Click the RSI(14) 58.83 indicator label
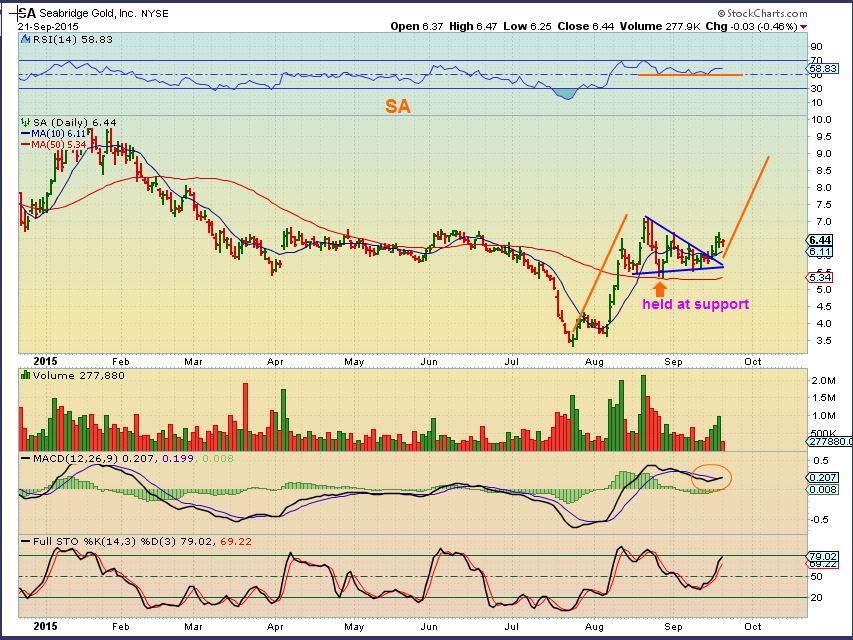The height and width of the screenshot is (640, 853). [73, 39]
